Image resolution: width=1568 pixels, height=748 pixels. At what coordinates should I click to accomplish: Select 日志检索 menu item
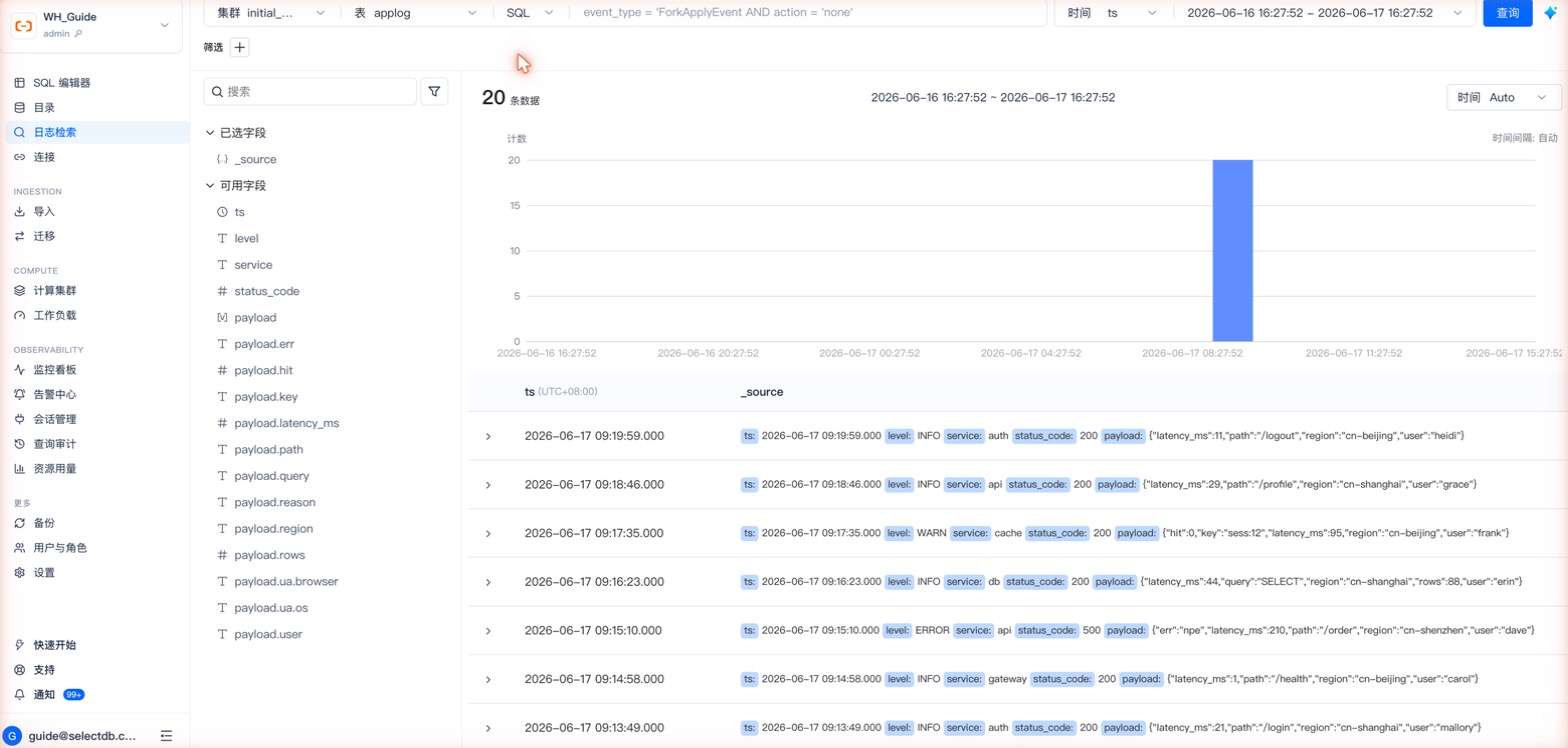(54, 132)
